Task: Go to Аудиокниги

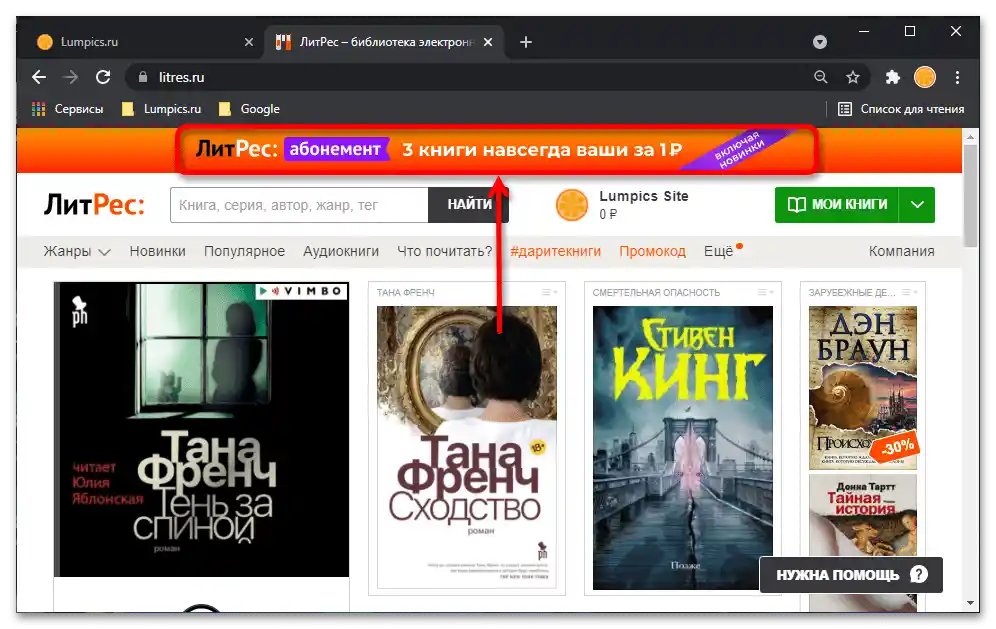Action: click(341, 252)
